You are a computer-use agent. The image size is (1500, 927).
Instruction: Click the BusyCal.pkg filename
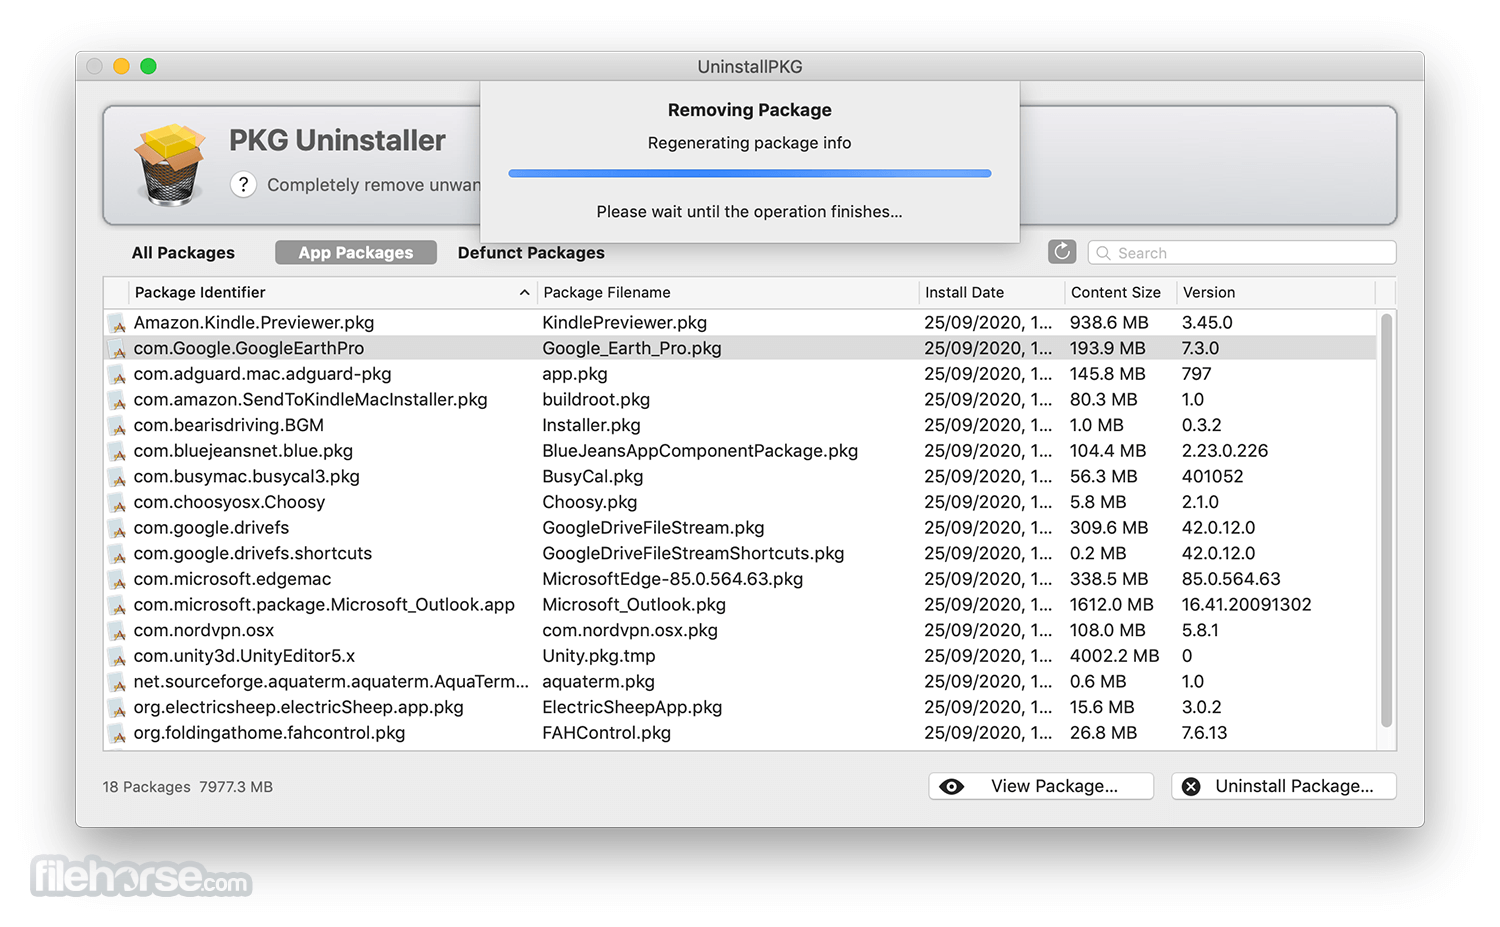593,477
